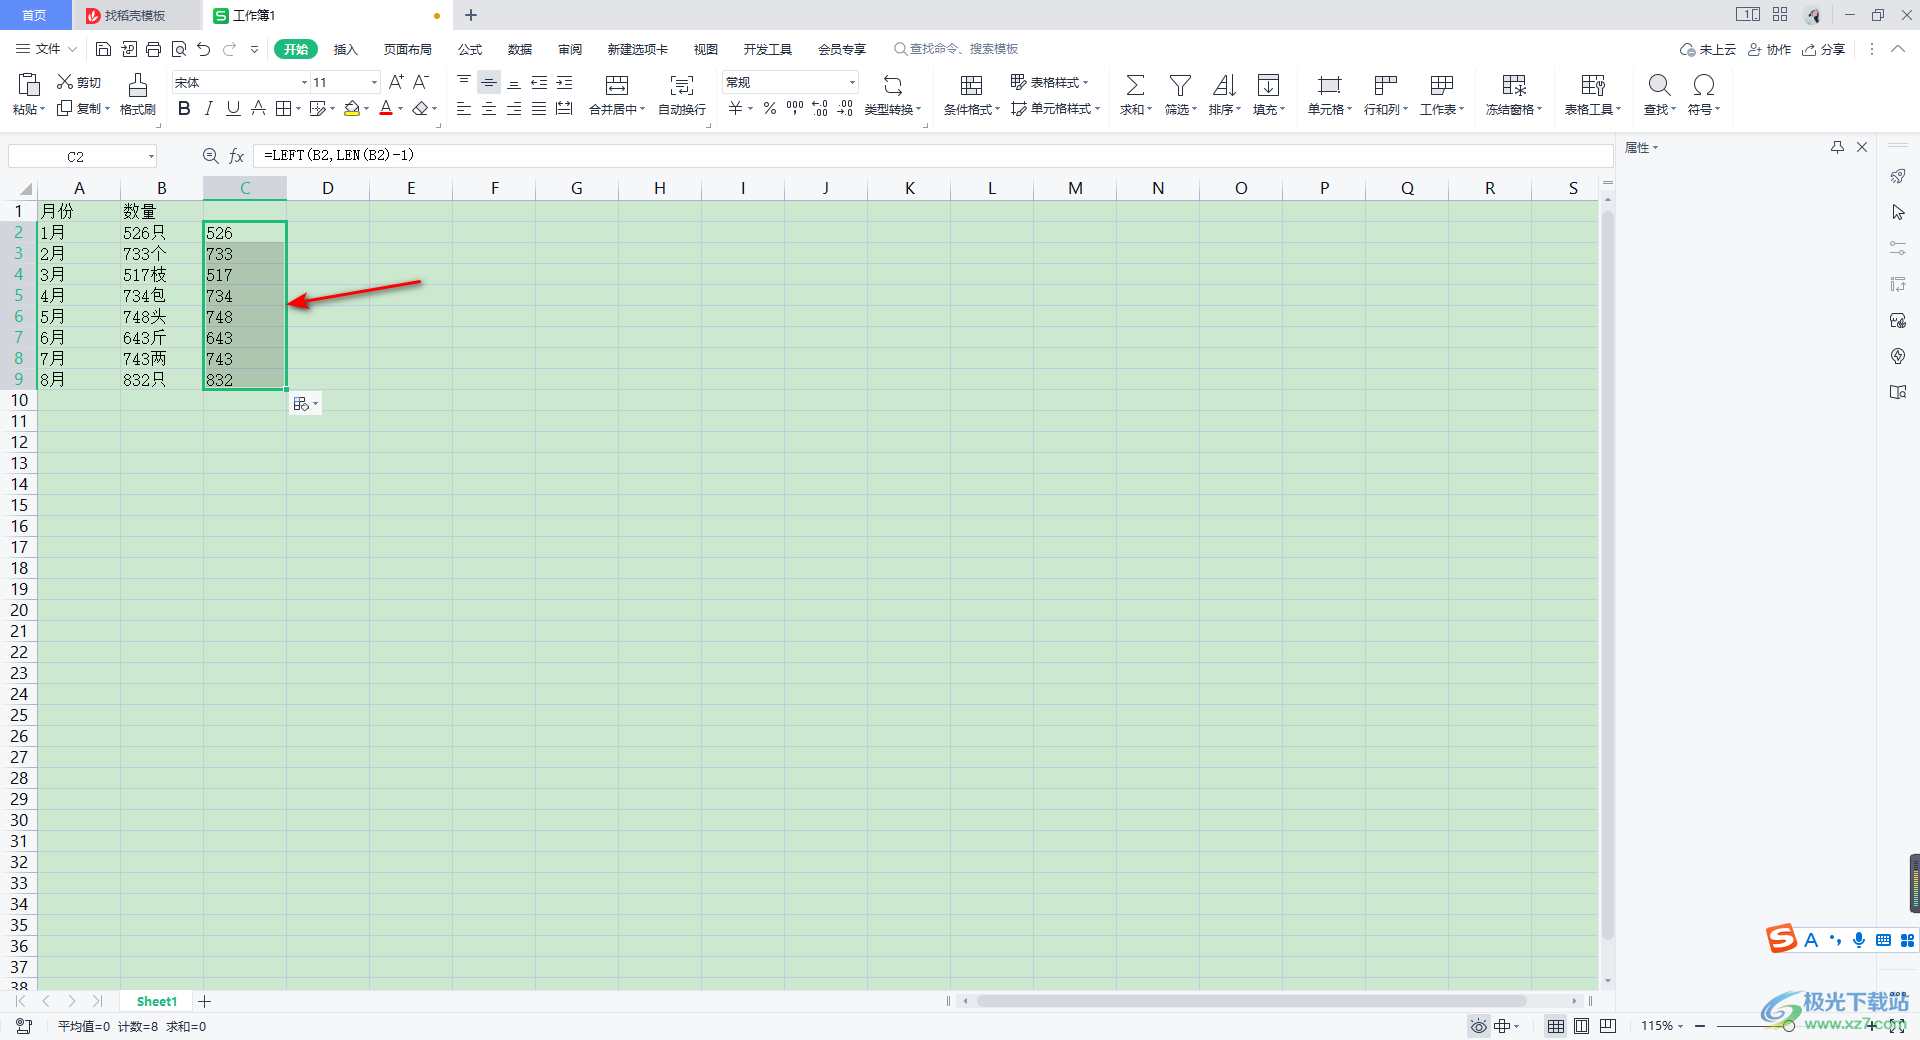Screen dimensions: 1920x1040
Task: Click the Sort (排序) icon
Action: point(1224,85)
